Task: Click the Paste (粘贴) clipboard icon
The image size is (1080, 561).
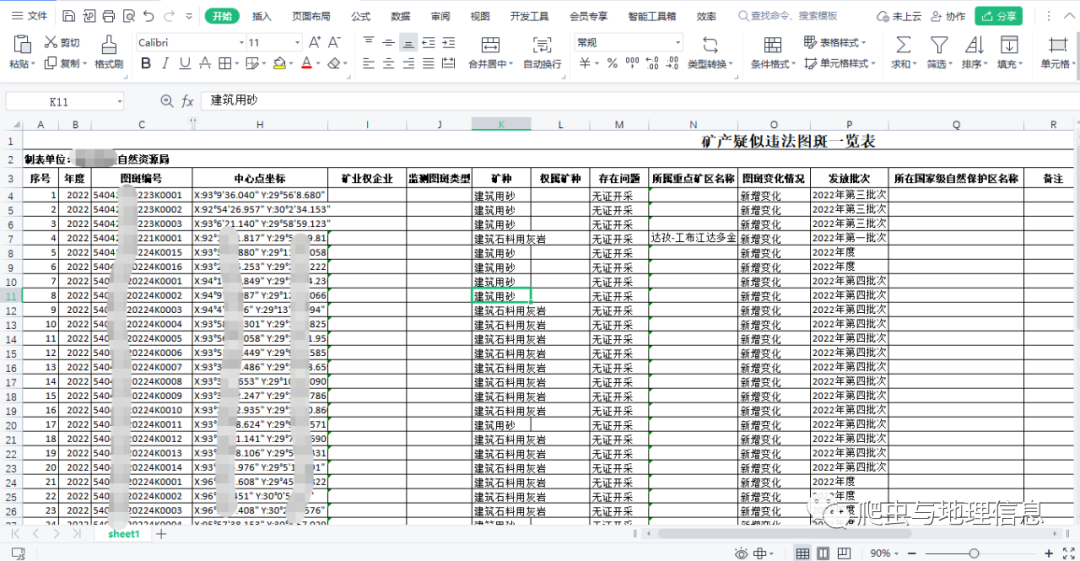Action: tap(22, 45)
